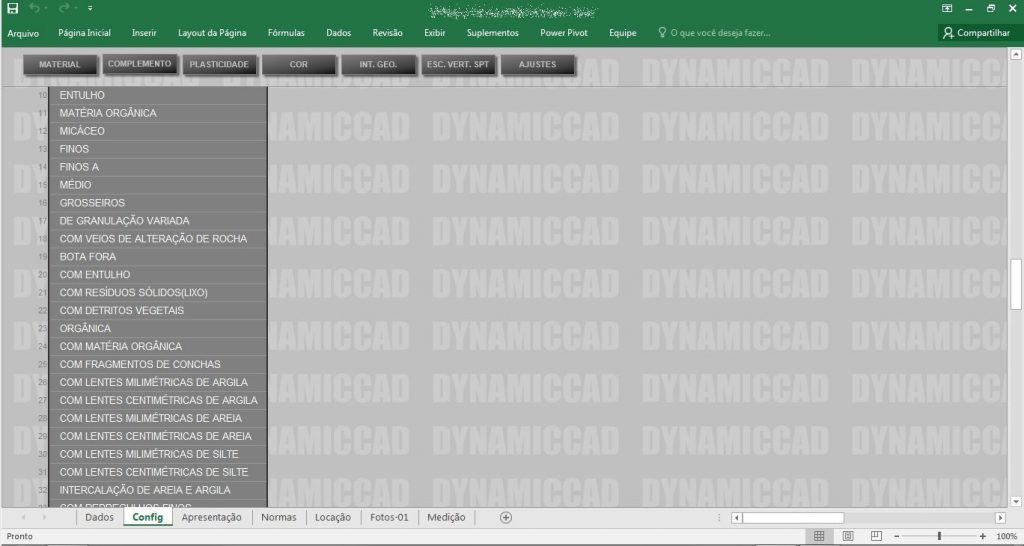This screenshot has height=546, width=1024.
Task: Click the Page Break Preview icon
Action: (876, 536)
